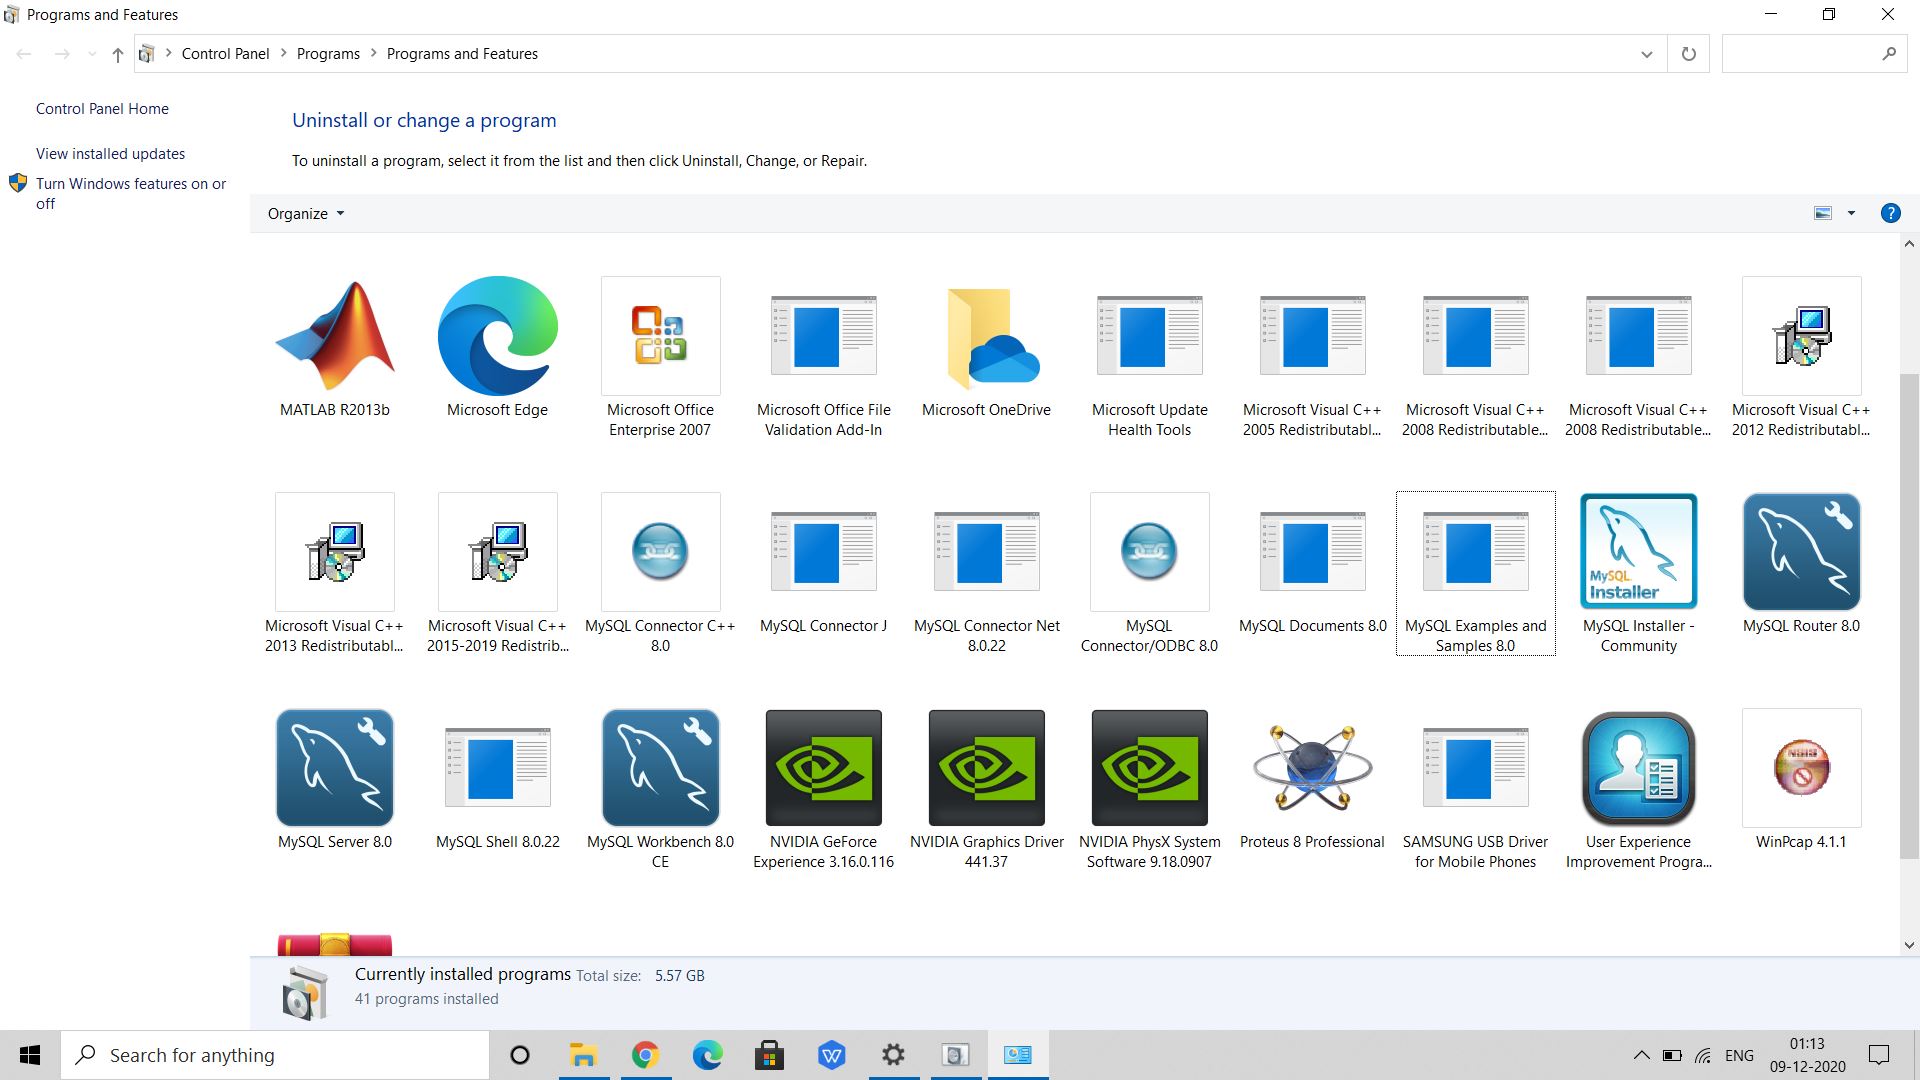Select User Experience Improvement Program icon
The width and height of the screenshot is (1920, 1080).
1638,768
